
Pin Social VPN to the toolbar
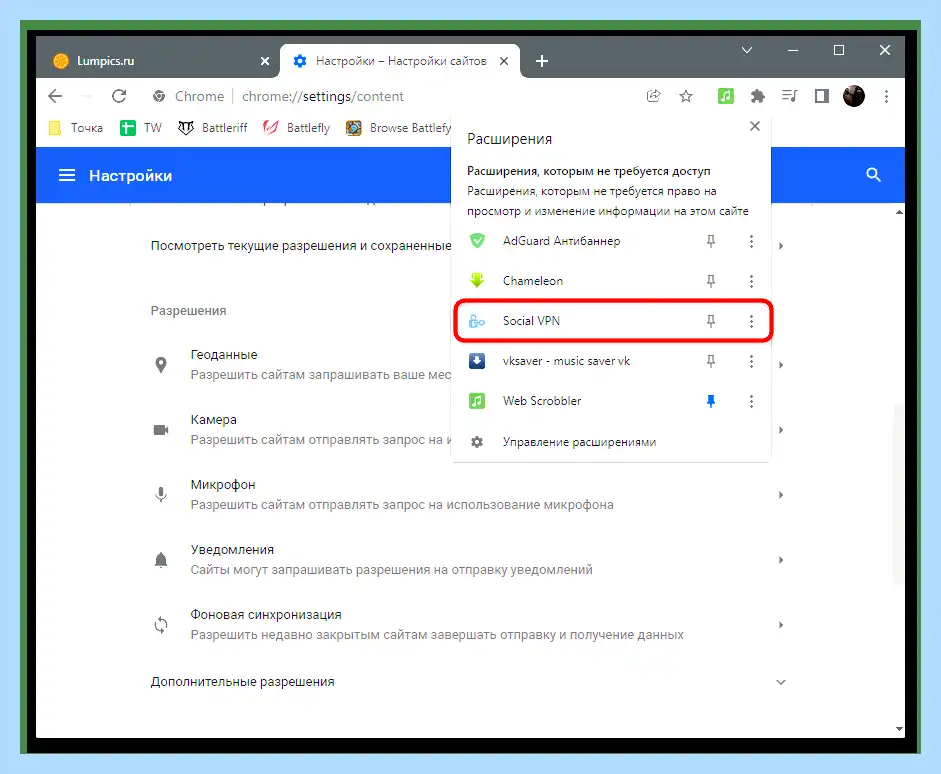[x=711, y=321]
